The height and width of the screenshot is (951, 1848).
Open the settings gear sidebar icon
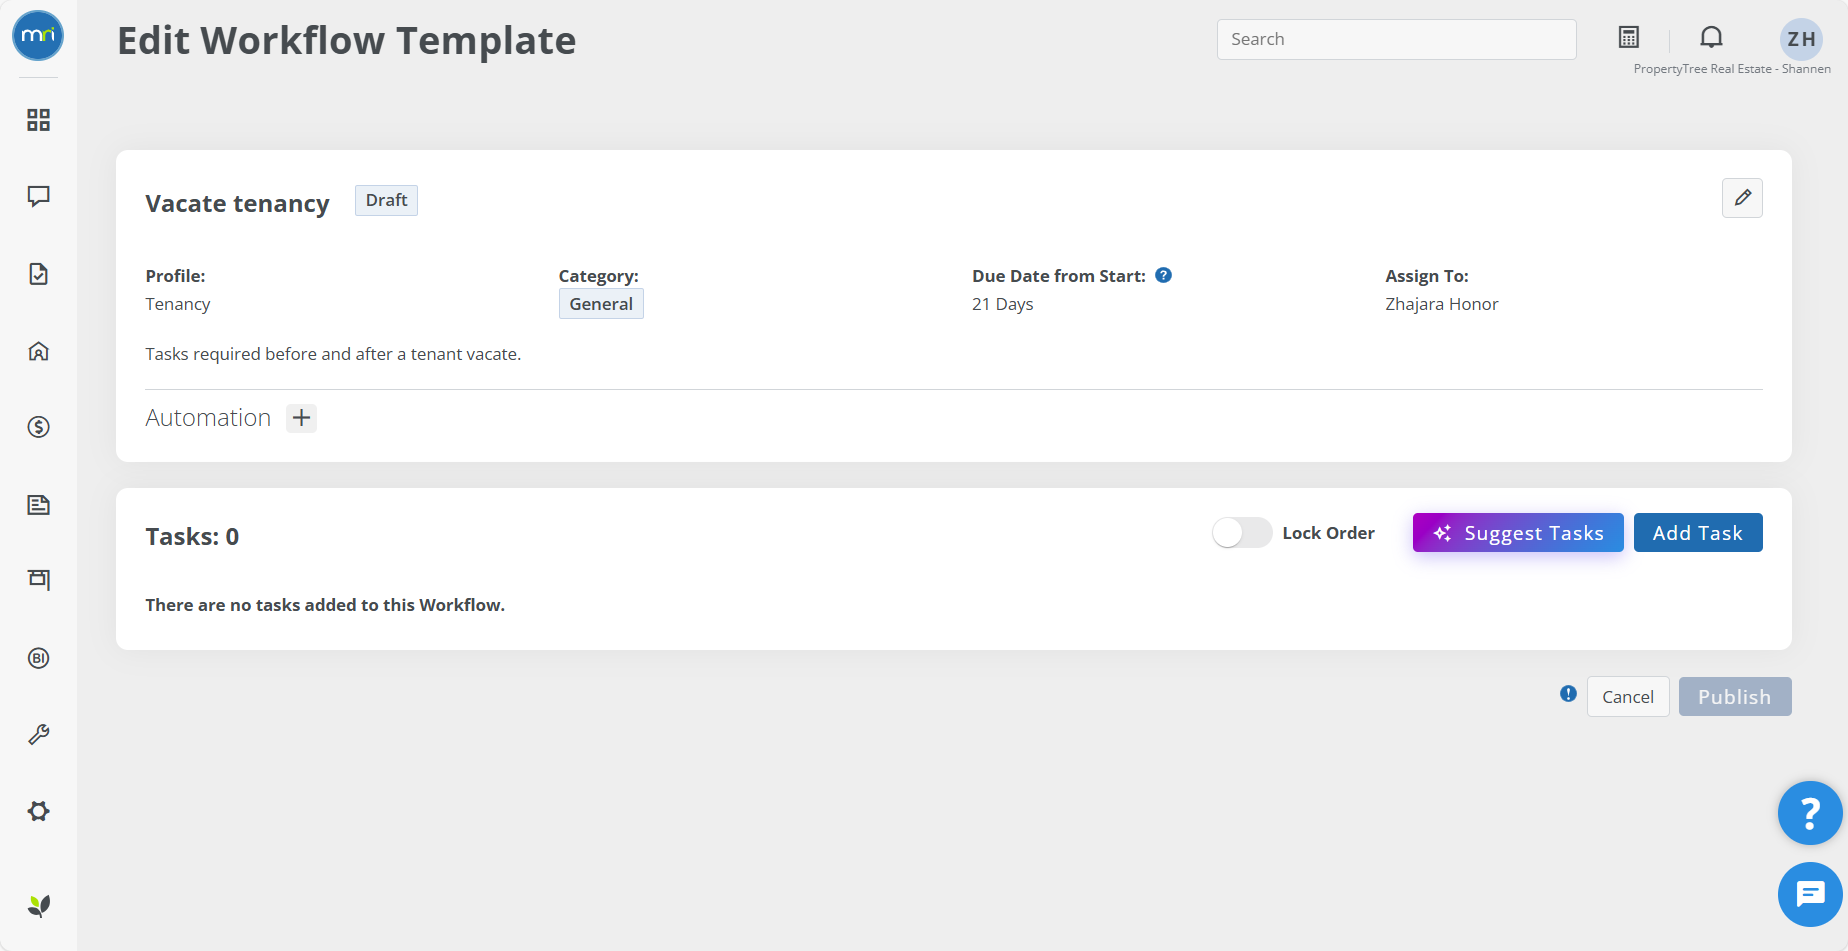pos(38,811)
